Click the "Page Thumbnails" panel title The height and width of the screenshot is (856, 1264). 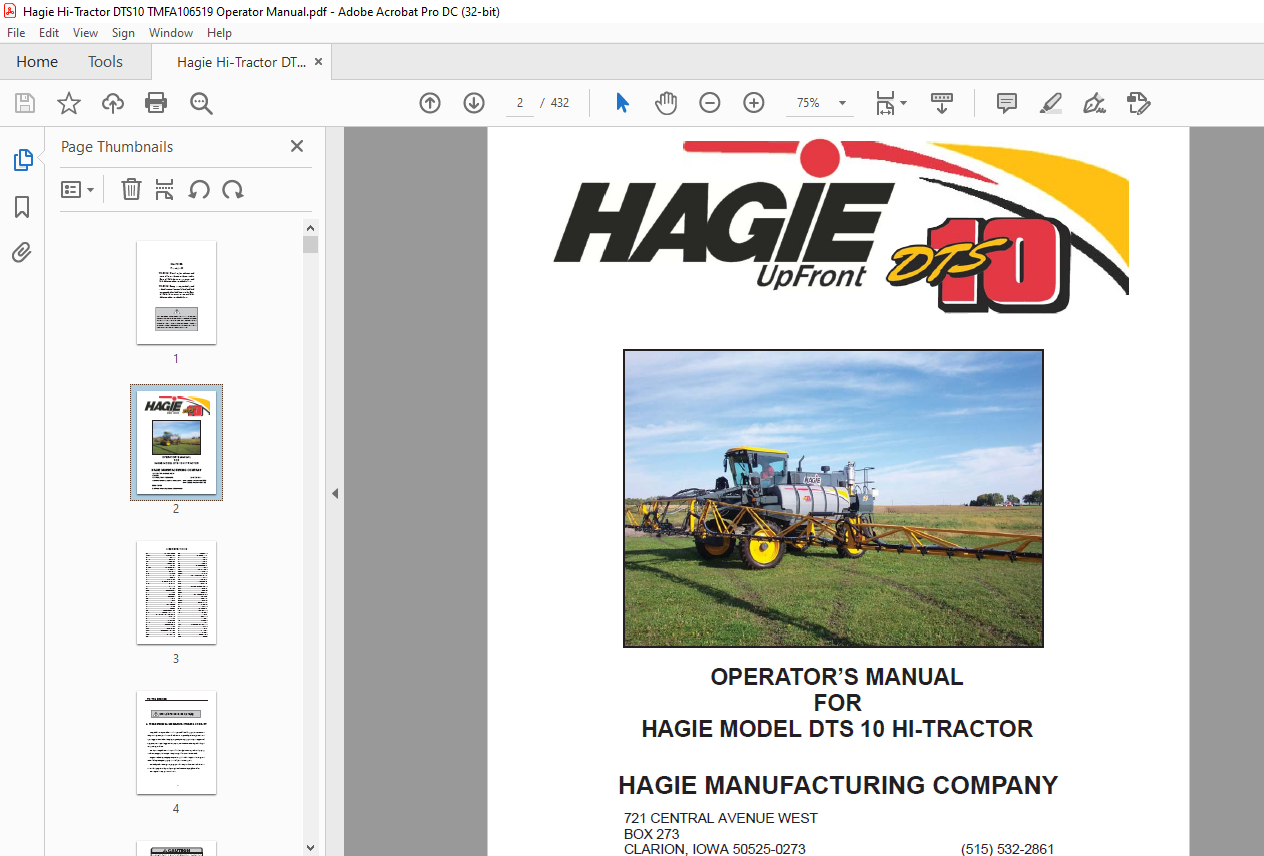(117, 146)
